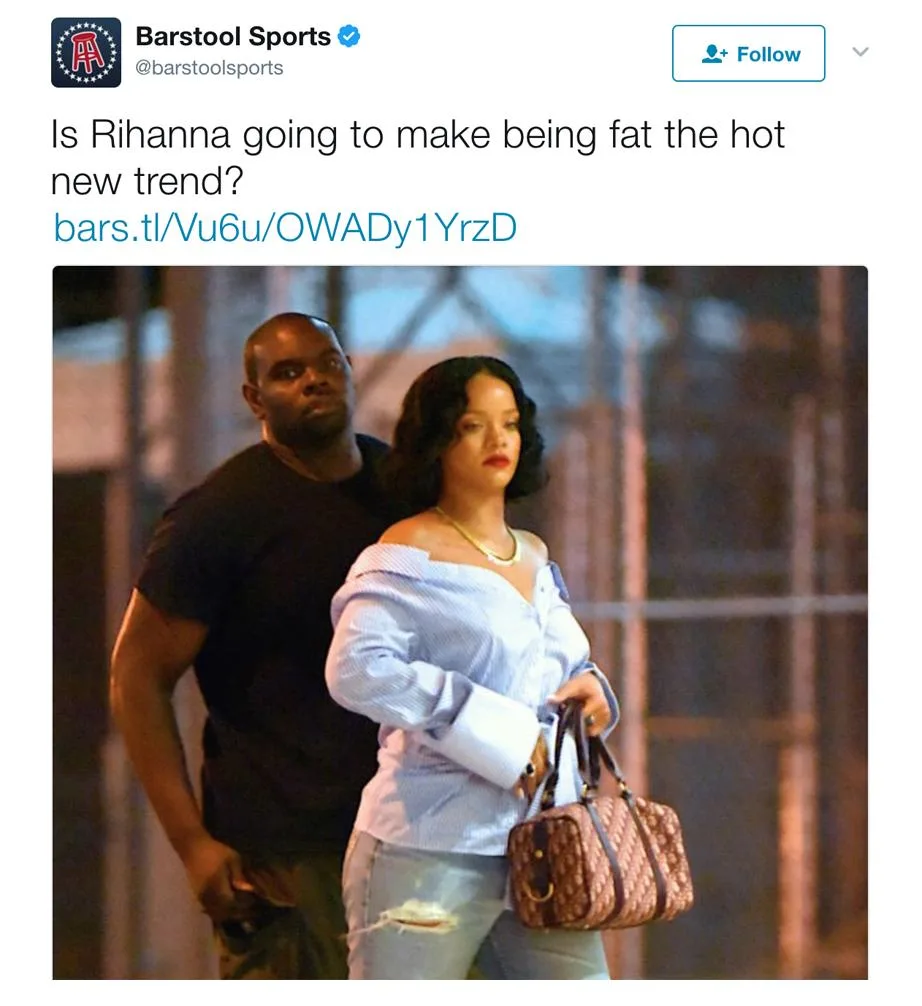Open the @barstoolsports handle
Image resolution: width=922 pixels, height=1006 pixels.
click(209, 68)
